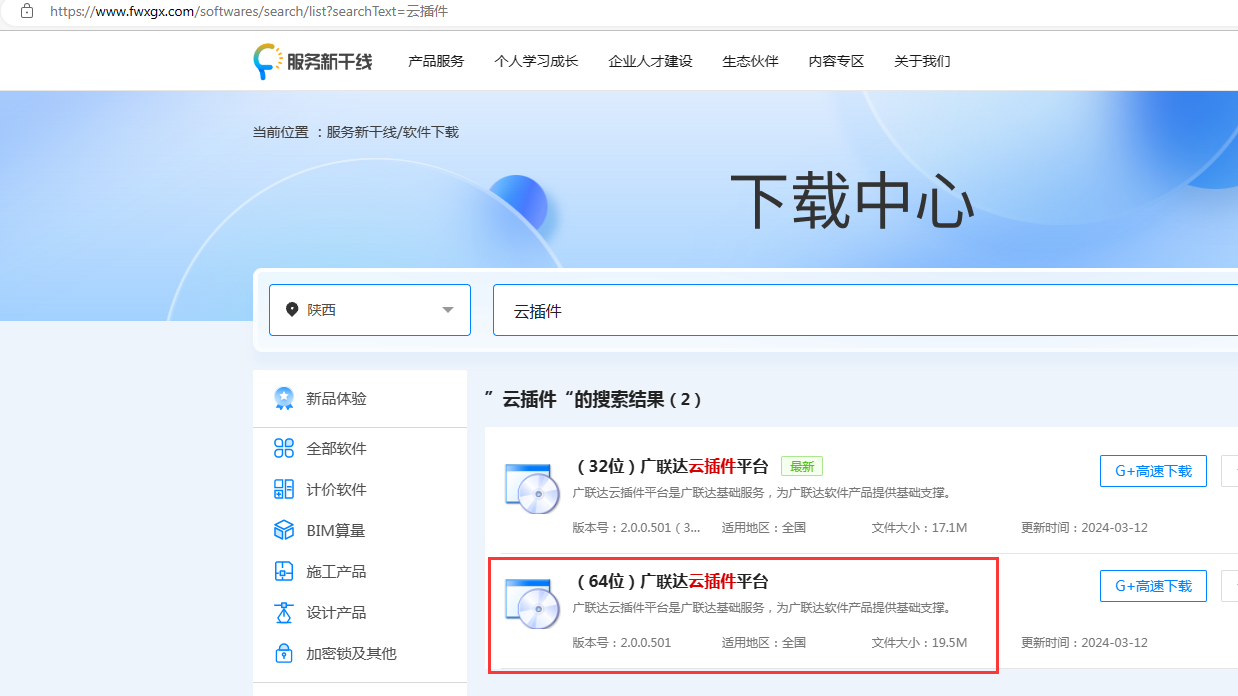Click the 加密锁及其他 lock icon
Image resolution: width=1238 pixels, height=696 pixels.
pos(284,653)
